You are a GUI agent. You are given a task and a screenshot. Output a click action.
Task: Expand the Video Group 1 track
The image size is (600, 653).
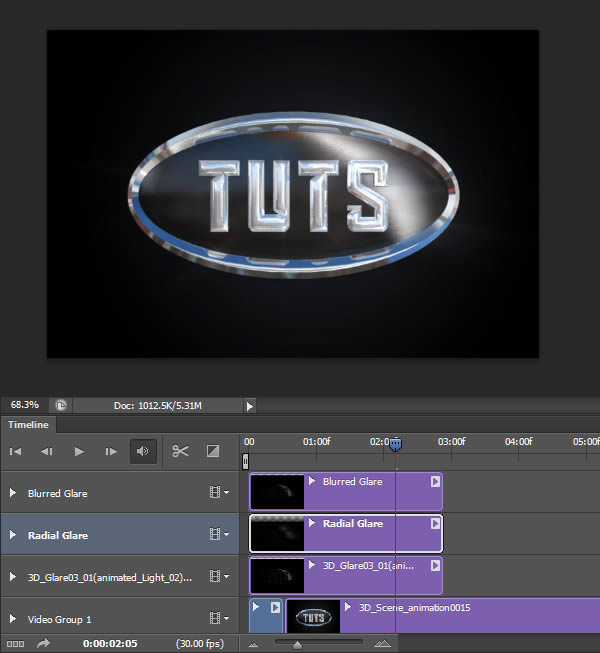(x=13, y=619)
